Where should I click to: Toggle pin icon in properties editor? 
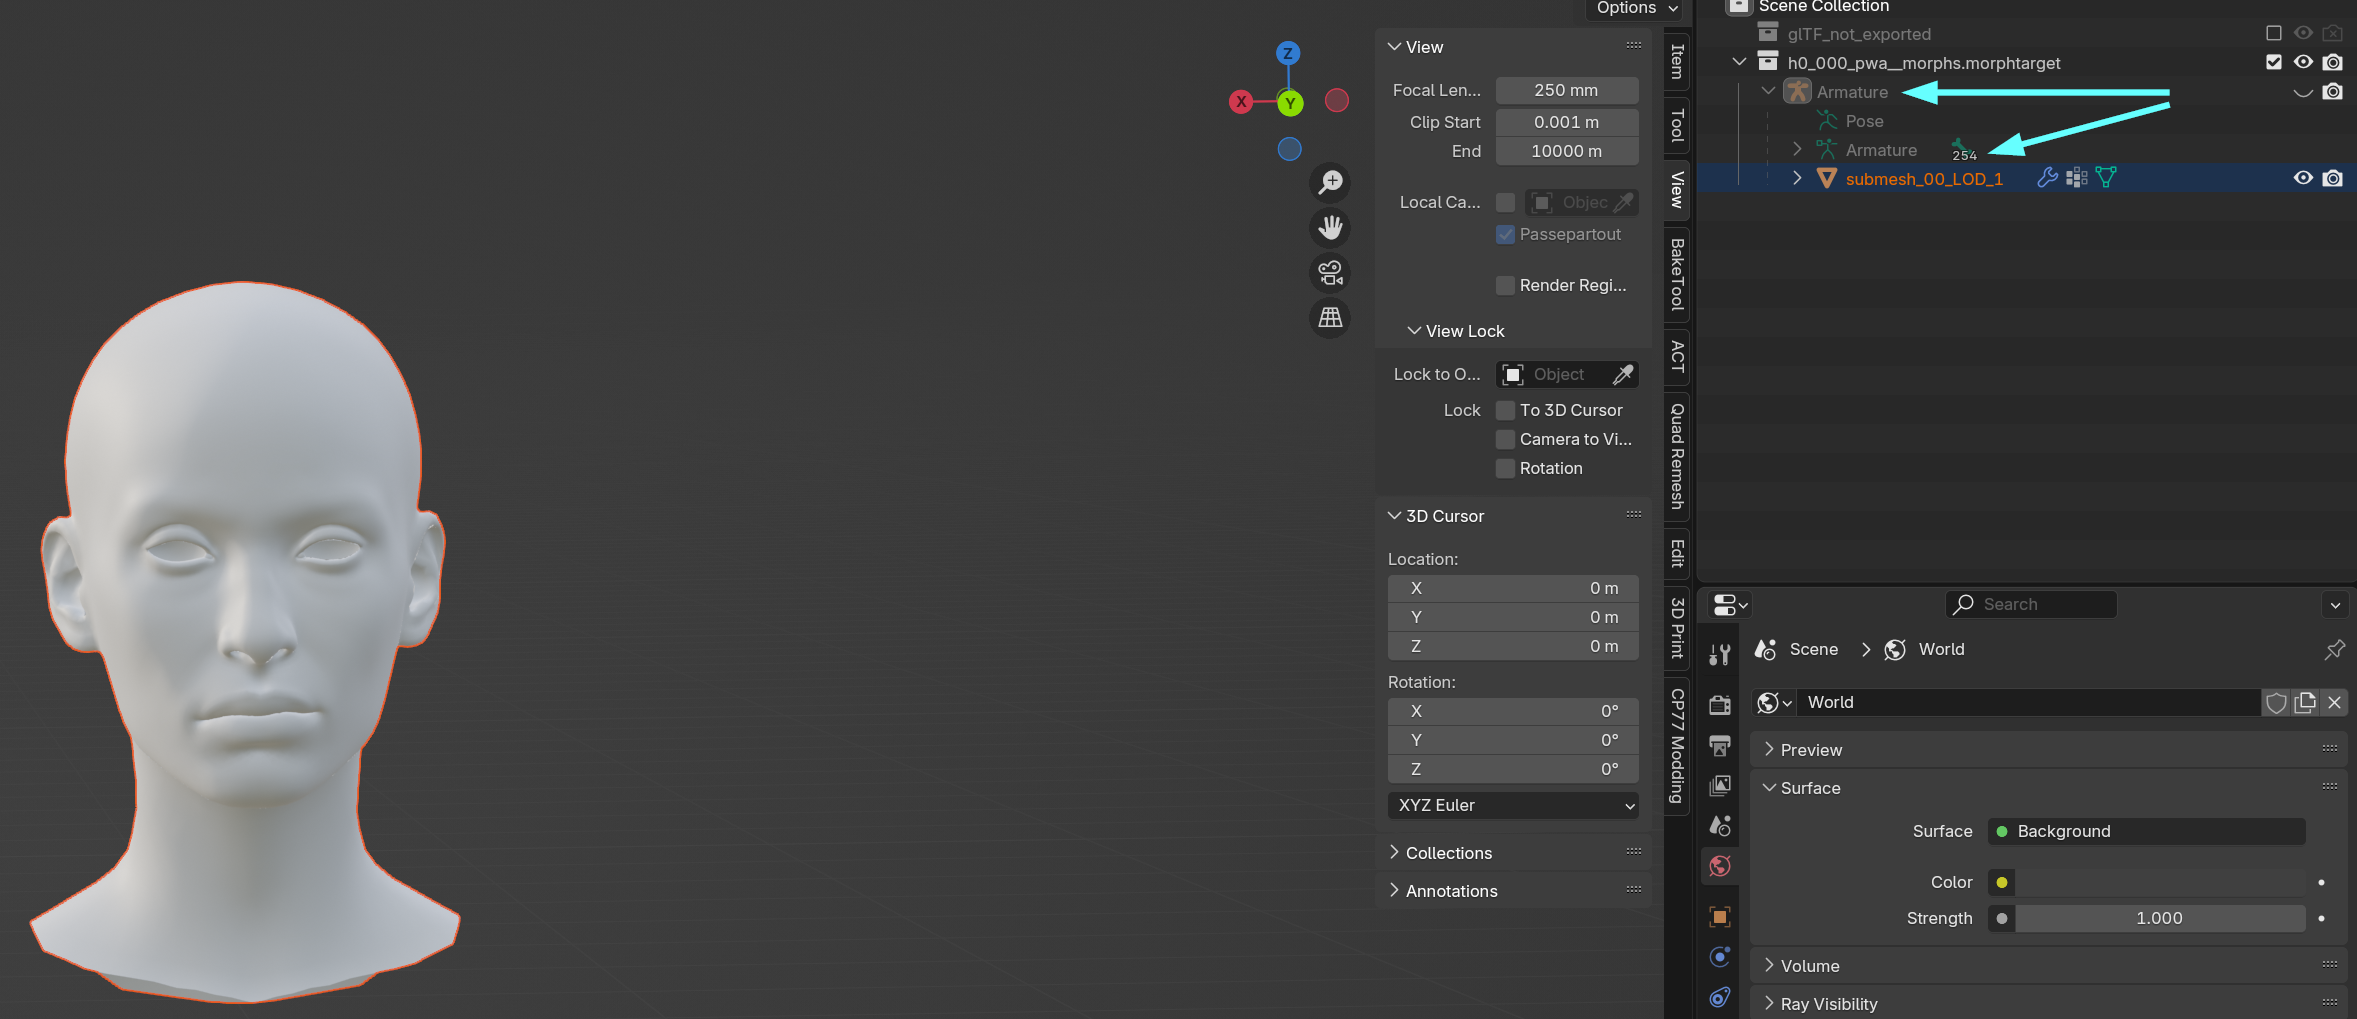(2334, 650)
